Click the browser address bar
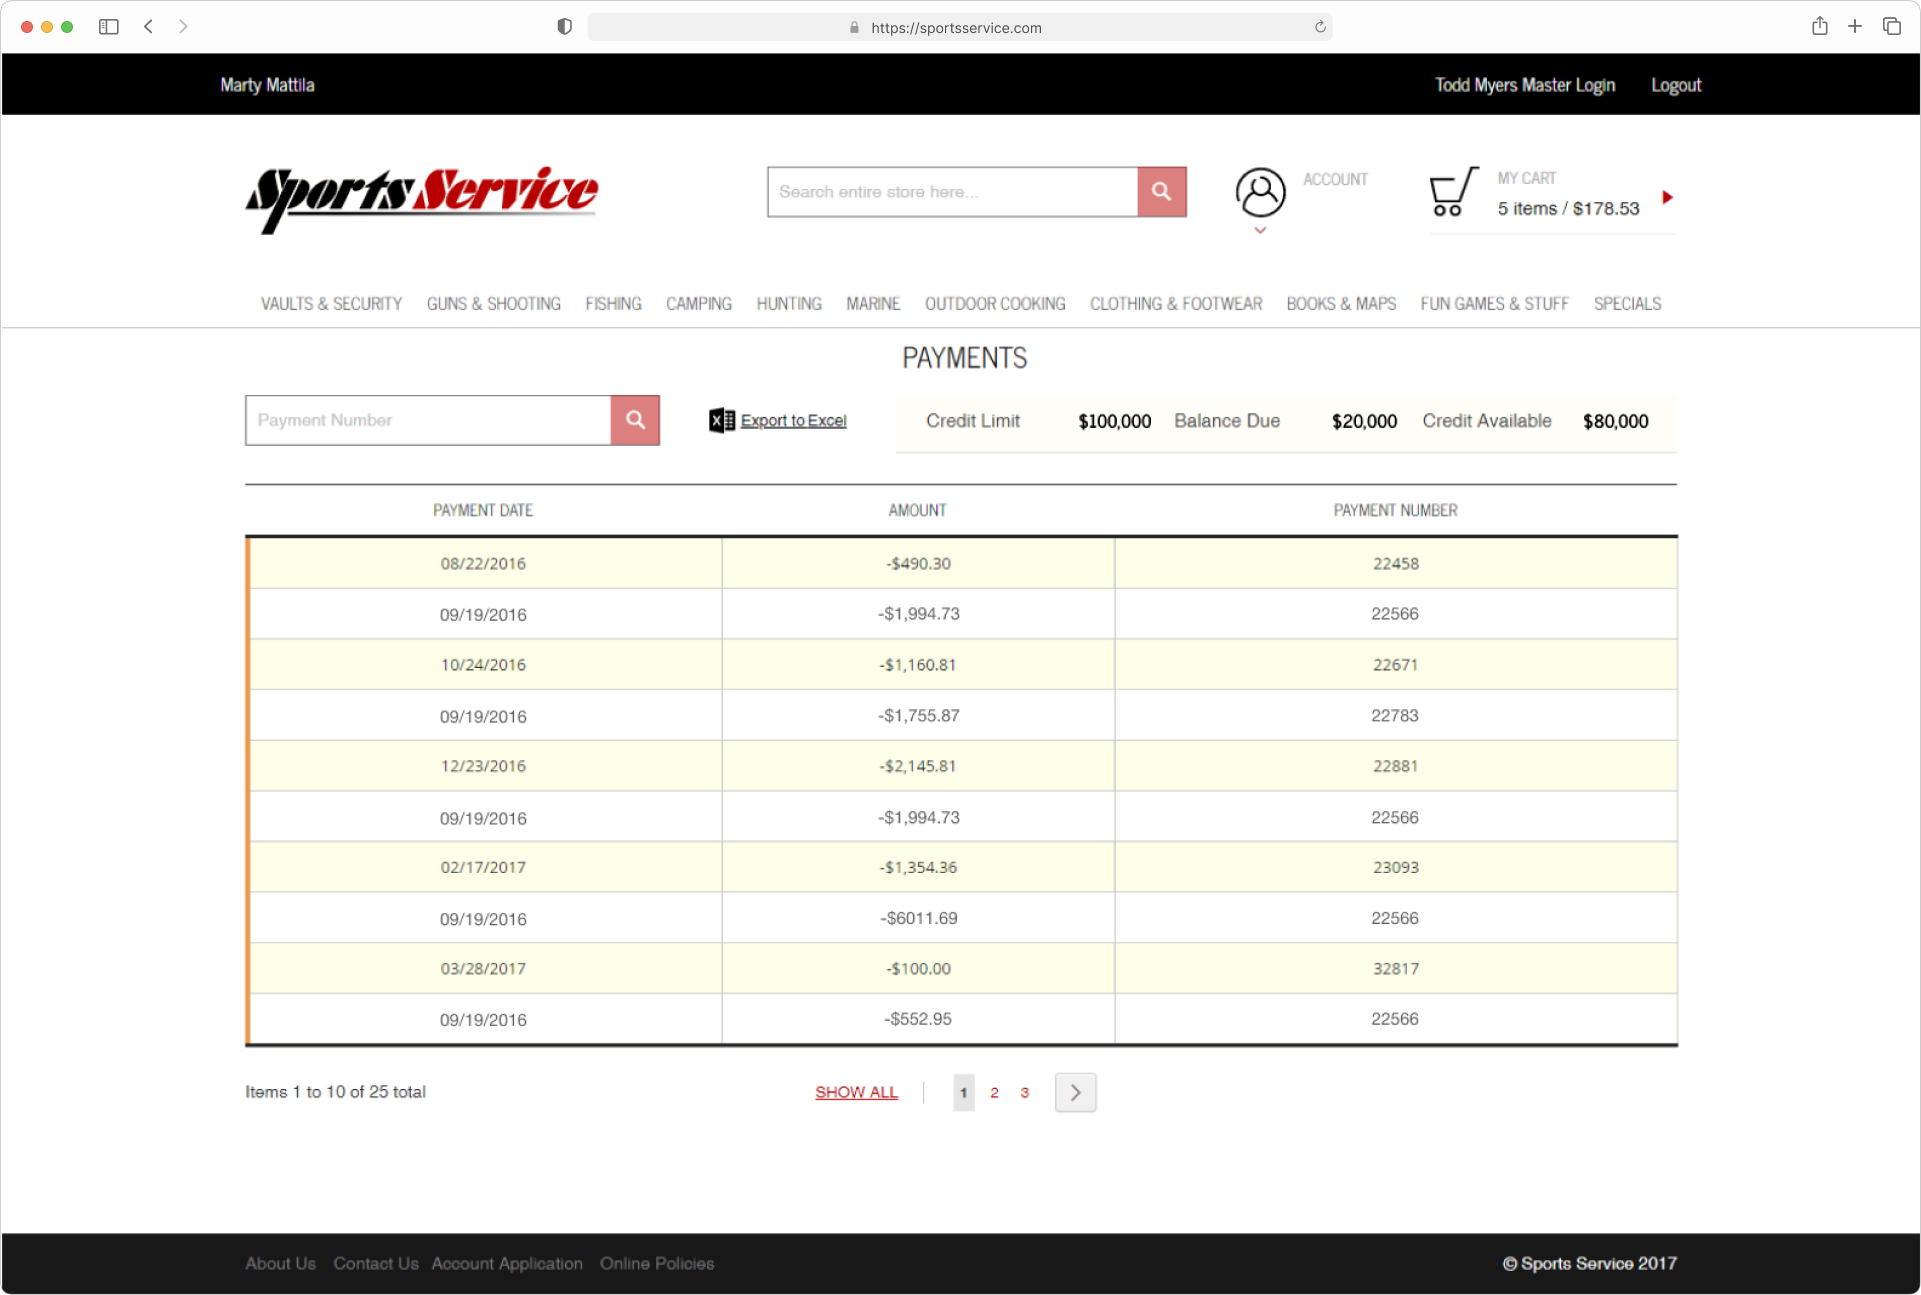1921x1295 pixels. point(959,27)
